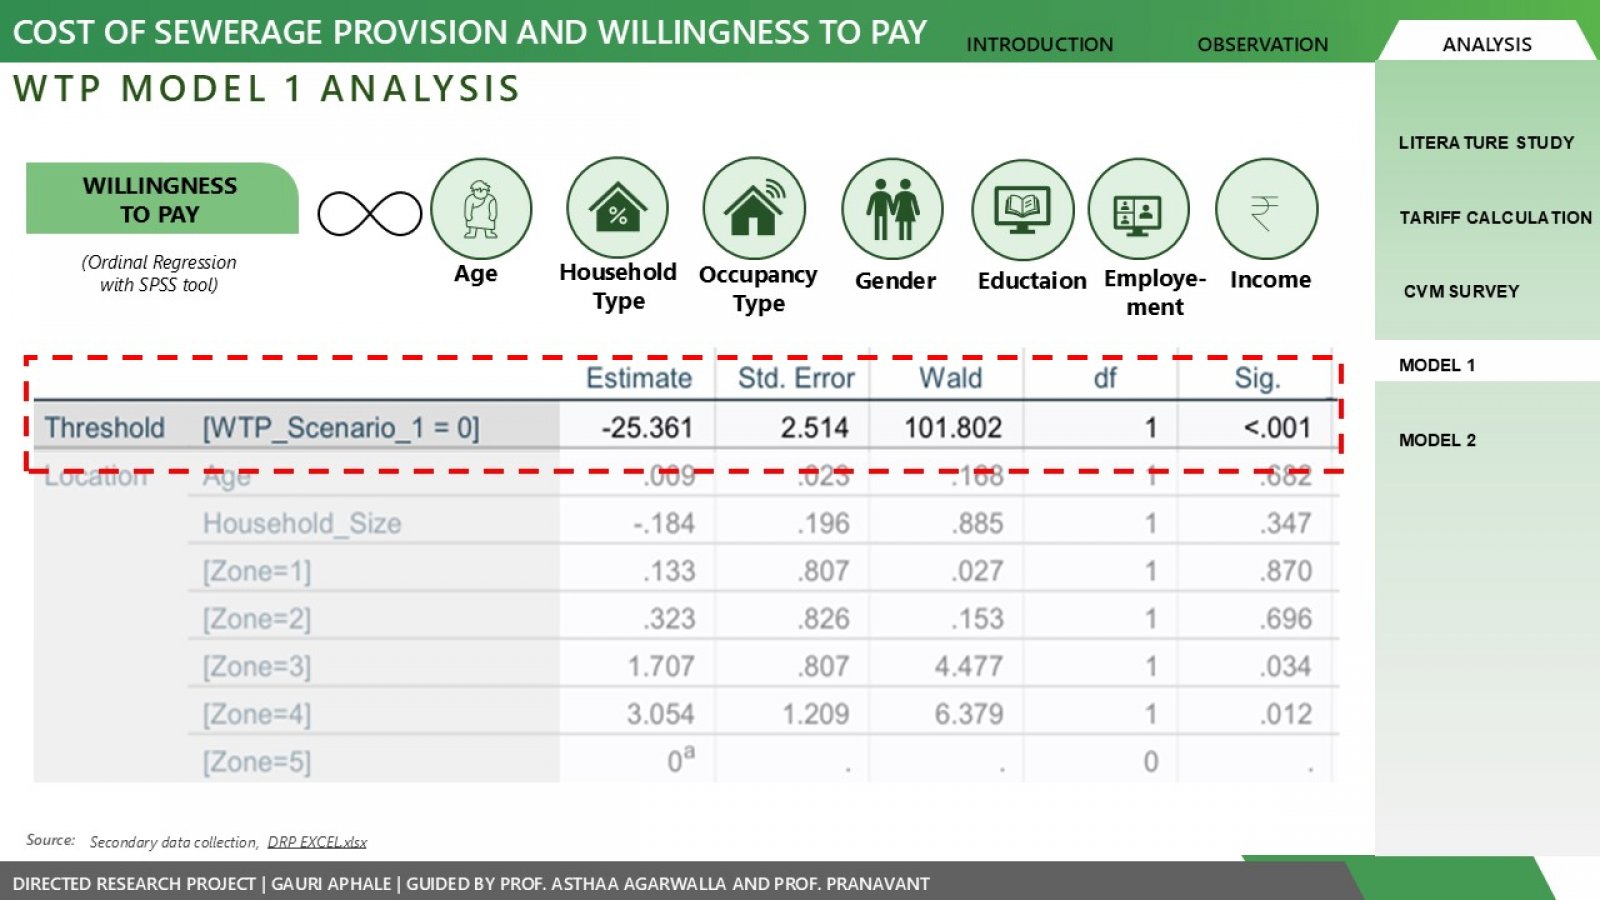Open the DRP EXCEL.xlsx source link
This screenshot has height=900, width=1600.
317,842
